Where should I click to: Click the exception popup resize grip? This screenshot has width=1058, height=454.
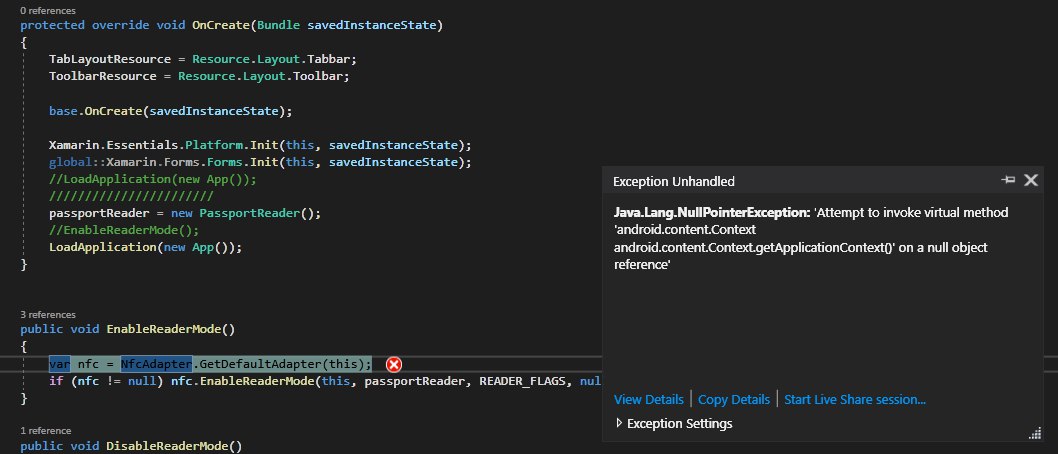[x=1034, y=433]
